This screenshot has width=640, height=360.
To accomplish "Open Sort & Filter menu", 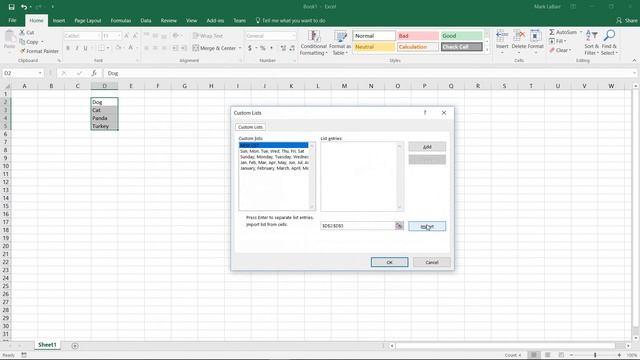I will [591, 42].
